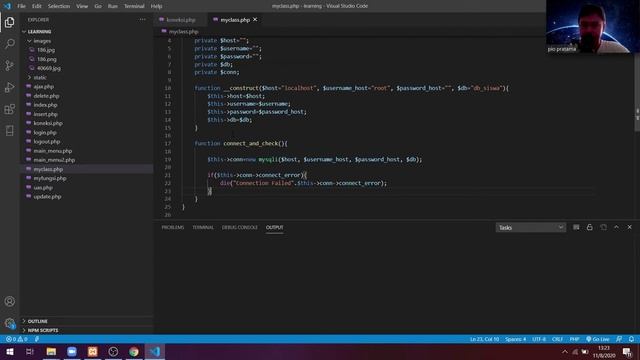640x360 pixels.
Task: Switch to the koneksi.php editor tab
Action: click(180, 20)
